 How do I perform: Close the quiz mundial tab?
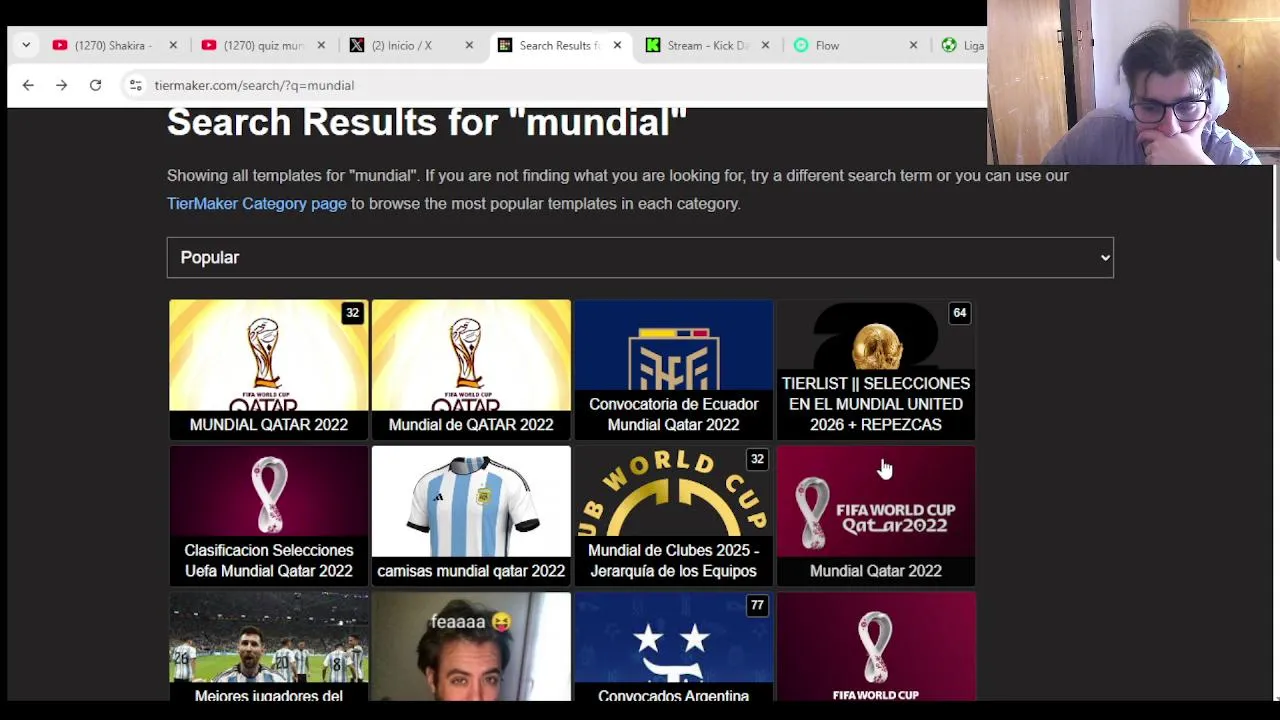tap(321, 45)
